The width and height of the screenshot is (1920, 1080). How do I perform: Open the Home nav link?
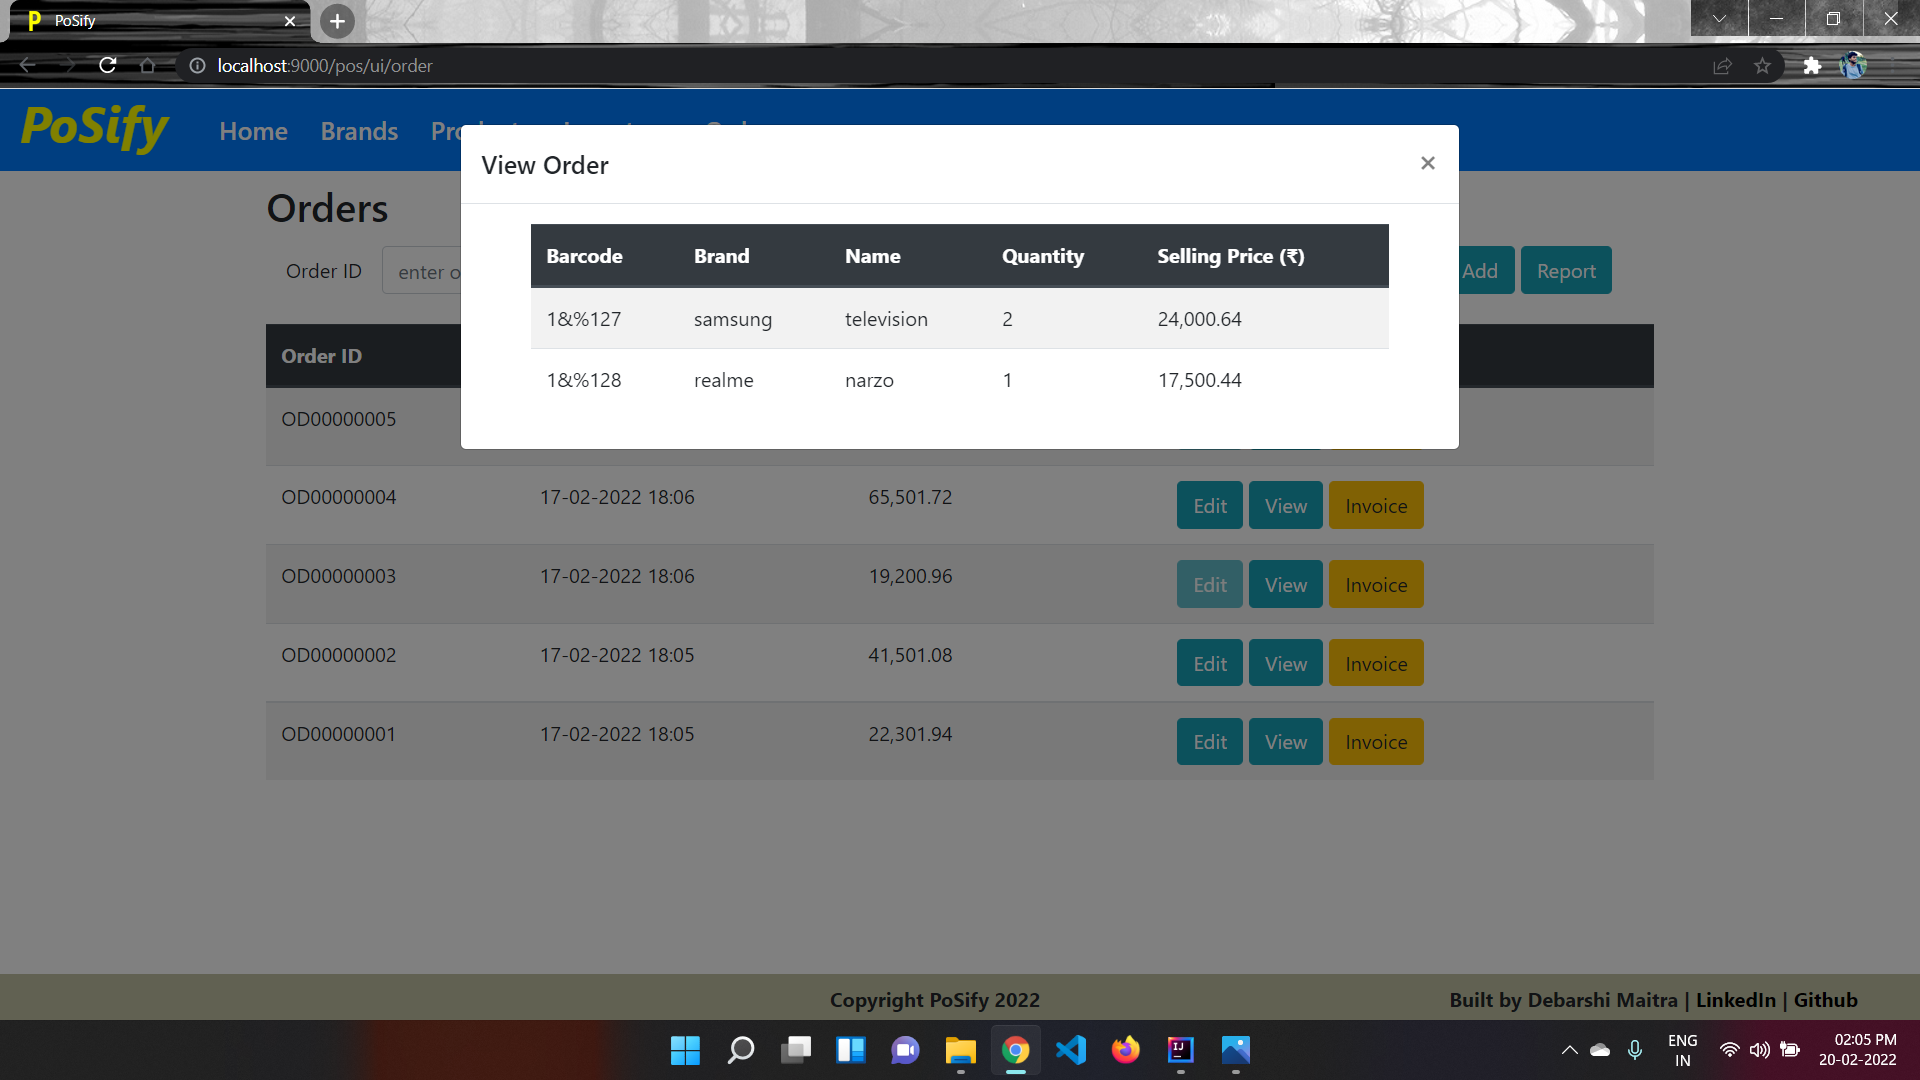(x=253, y=131)
